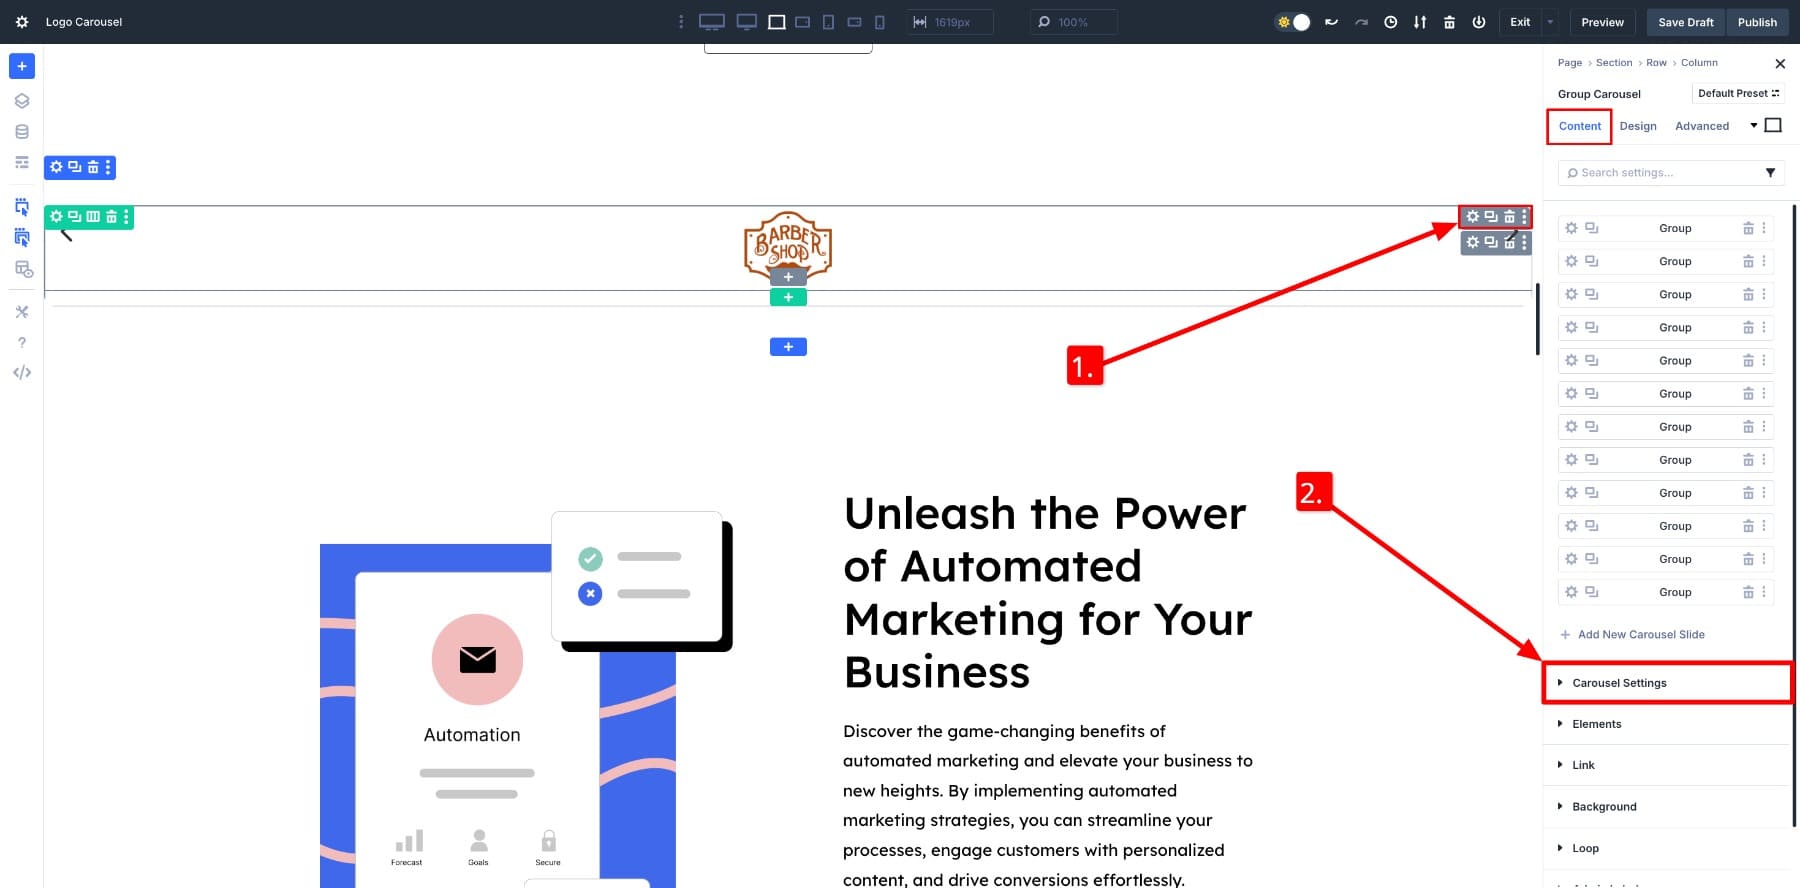Select the phone view icon in top bar
Viewport: 1800px width, 888px height.
(x=880, y=22)
